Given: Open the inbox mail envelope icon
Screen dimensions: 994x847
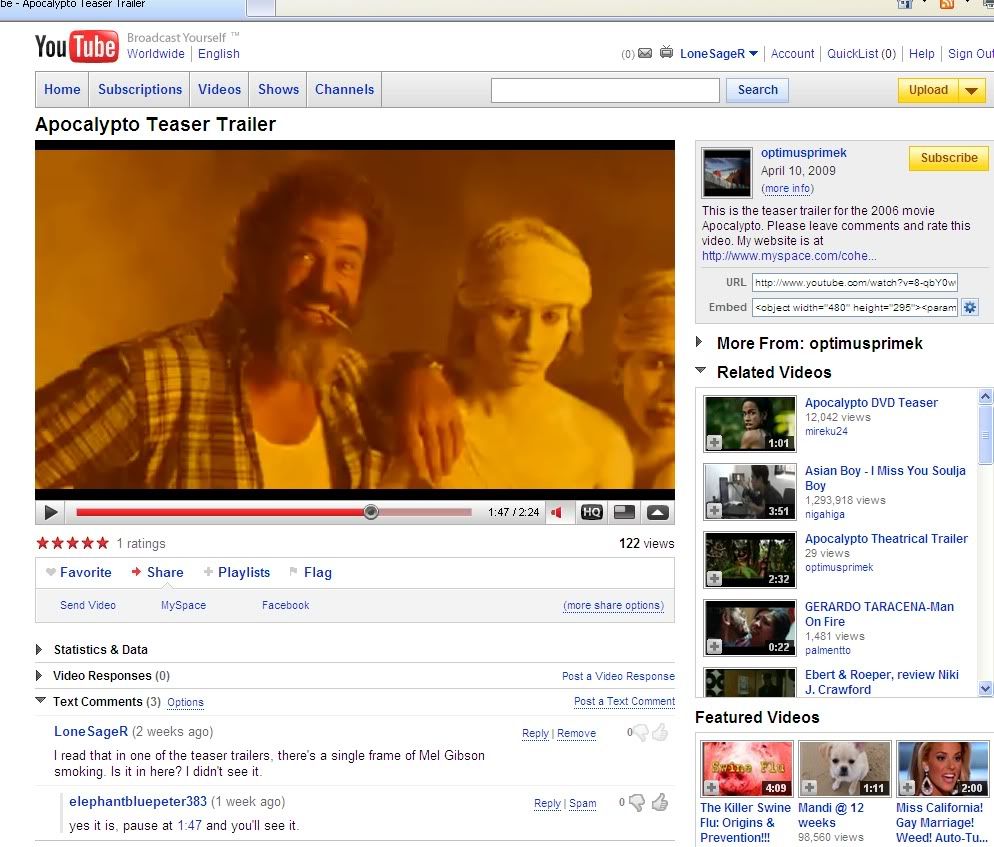Looking at the screenshot, I should (x=645, y=54).
